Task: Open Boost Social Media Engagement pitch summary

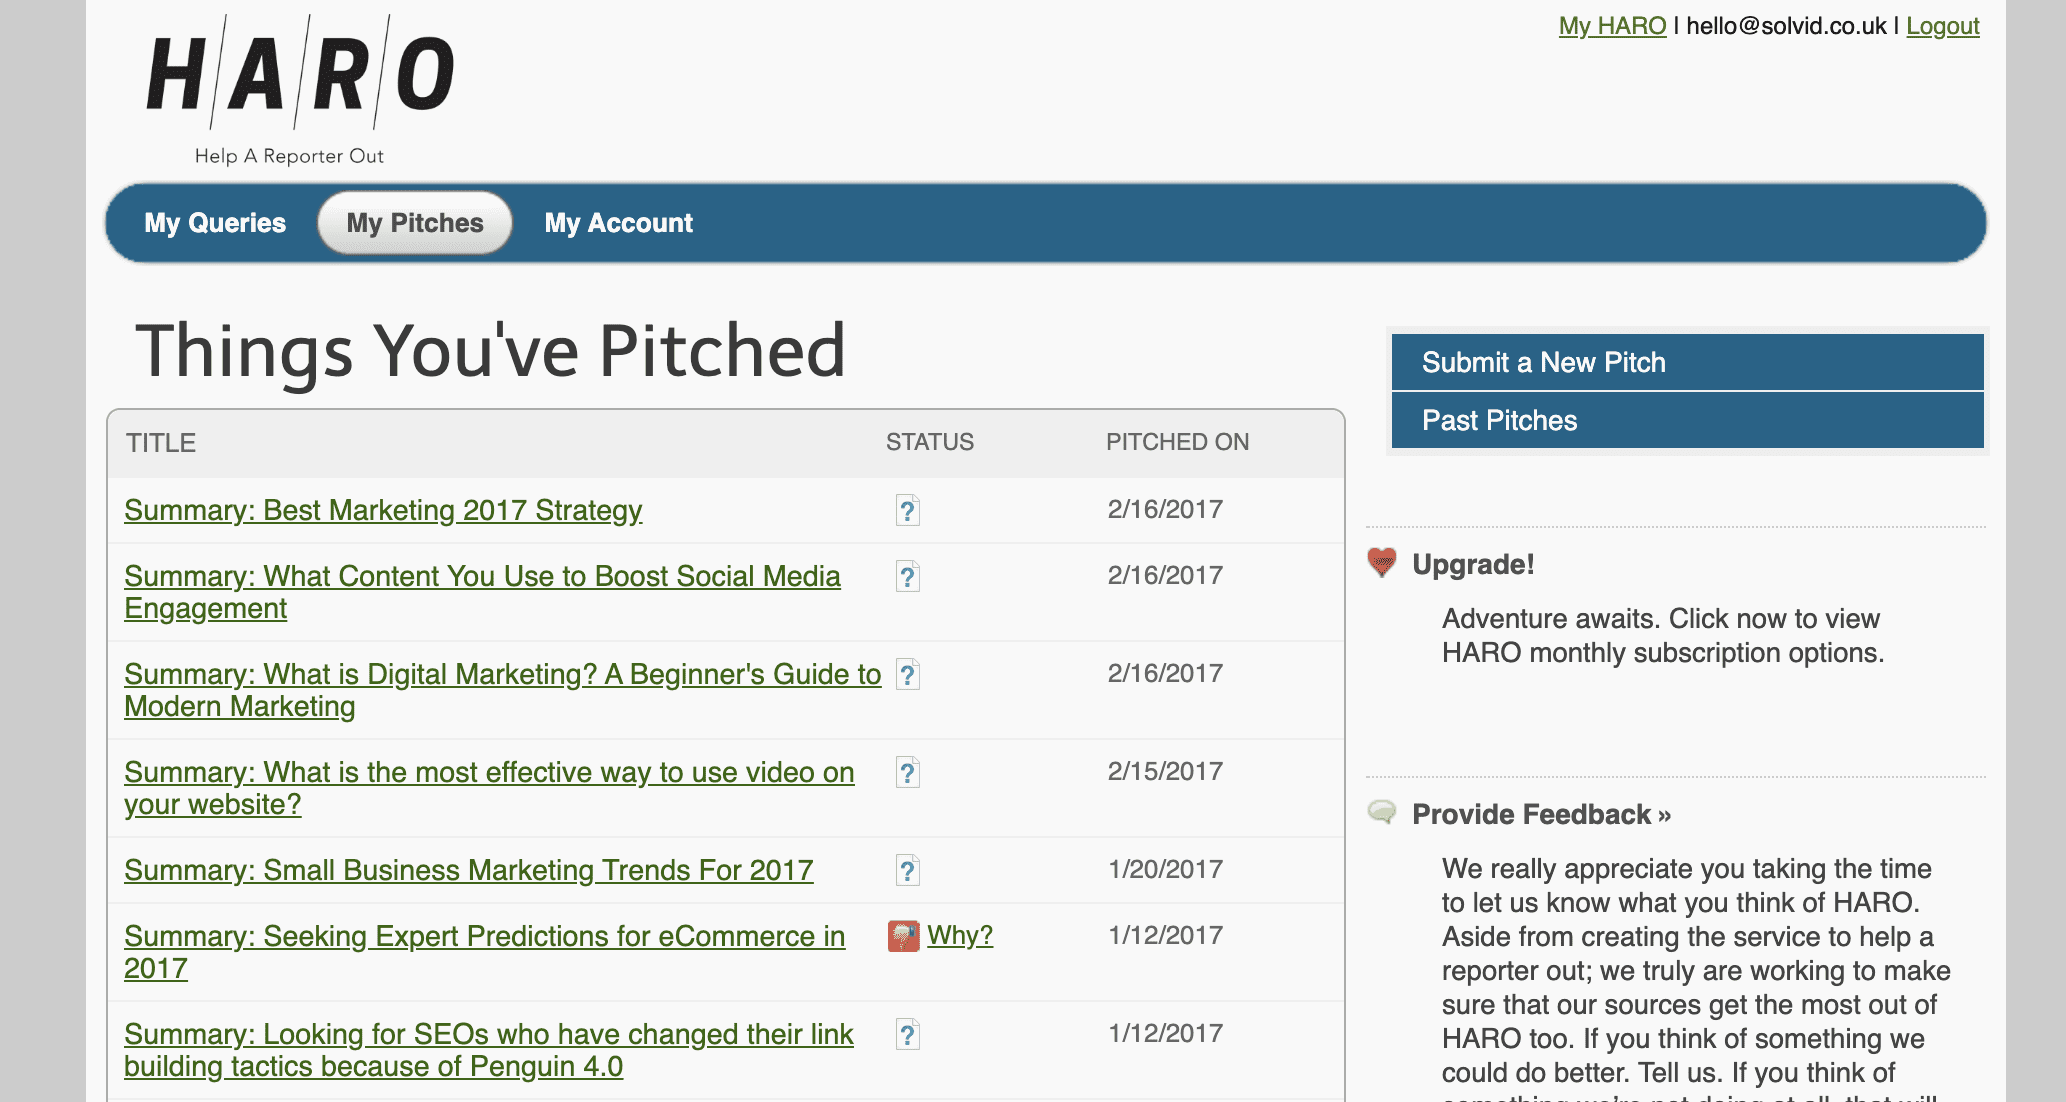Action: click(x=482, y=592)
